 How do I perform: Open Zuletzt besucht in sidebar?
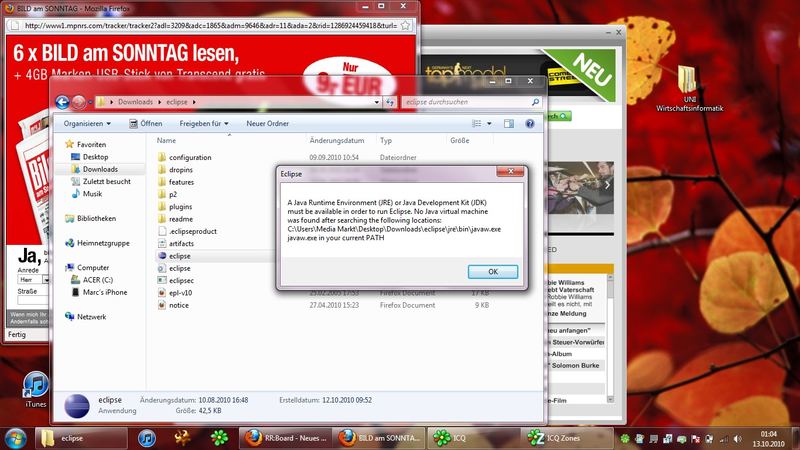(107, 181)
